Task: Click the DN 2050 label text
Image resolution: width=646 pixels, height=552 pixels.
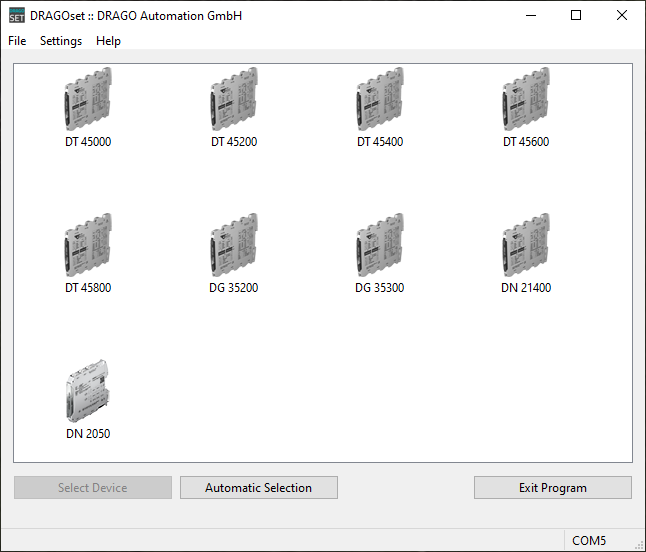Action: 88,433
